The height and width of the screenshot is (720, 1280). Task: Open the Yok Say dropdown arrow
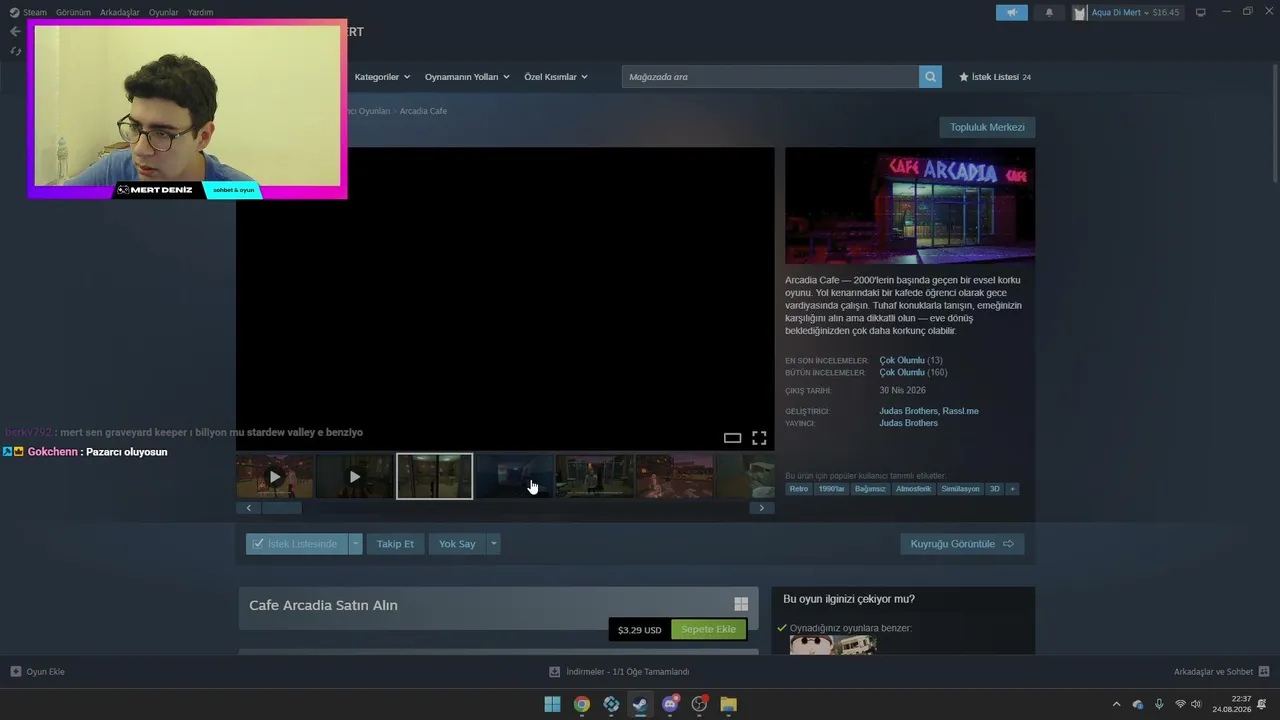pos(493,544)
